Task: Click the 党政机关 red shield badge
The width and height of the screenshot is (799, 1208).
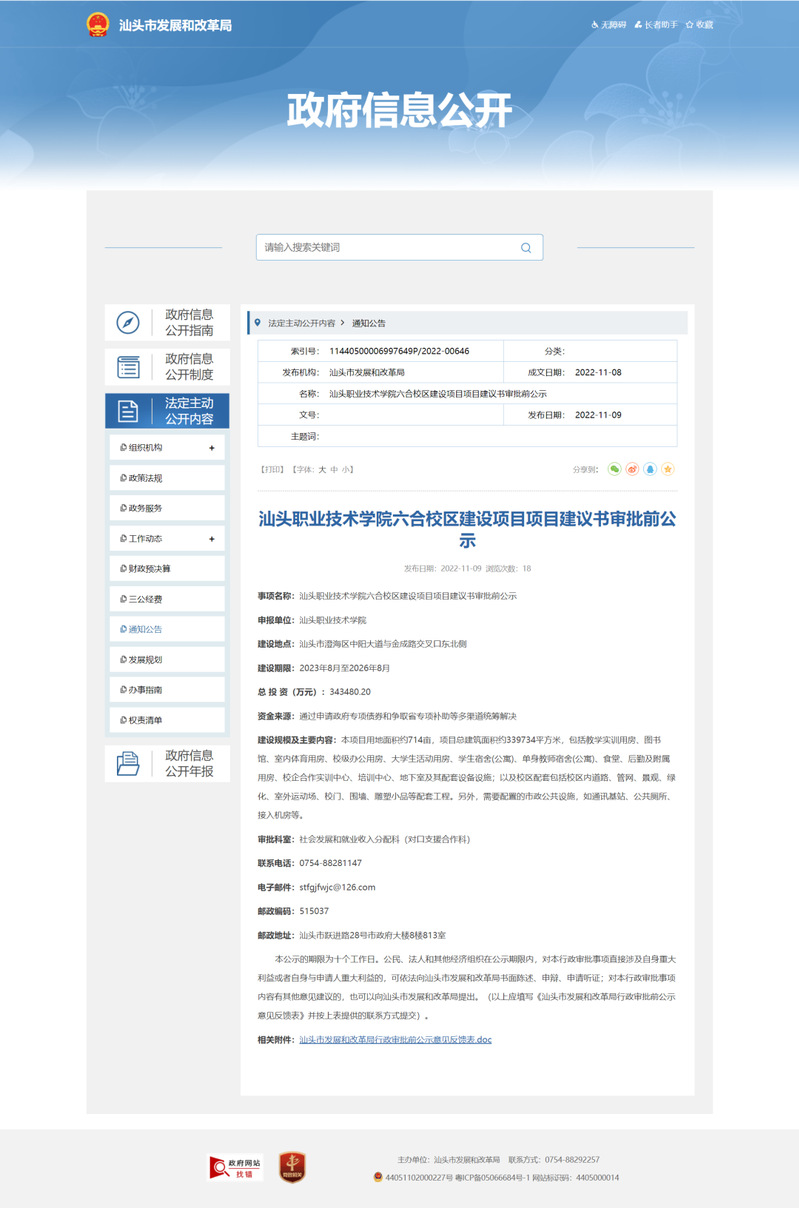Action: click(x=291, y=1167)
